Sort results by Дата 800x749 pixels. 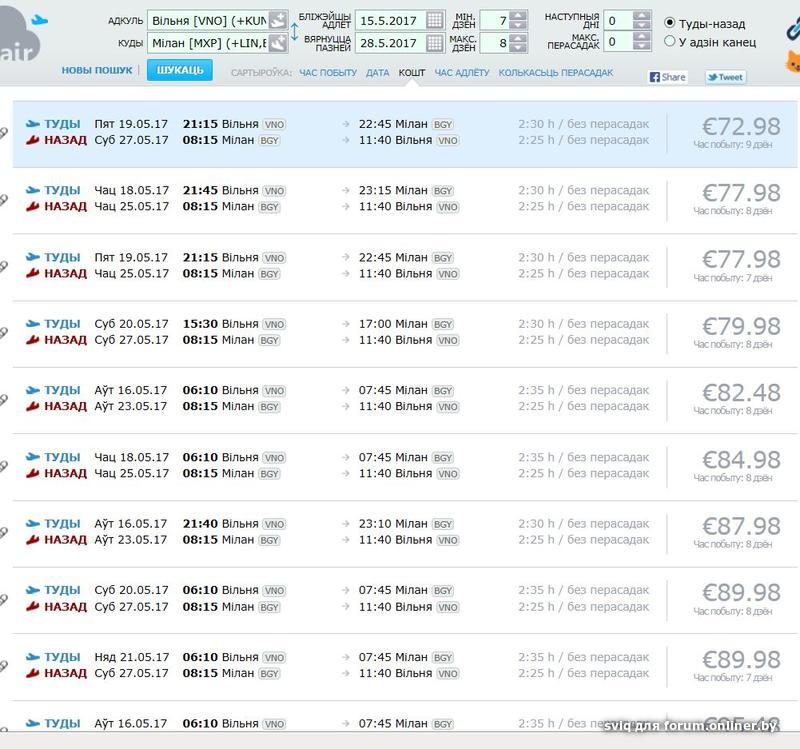378,73
